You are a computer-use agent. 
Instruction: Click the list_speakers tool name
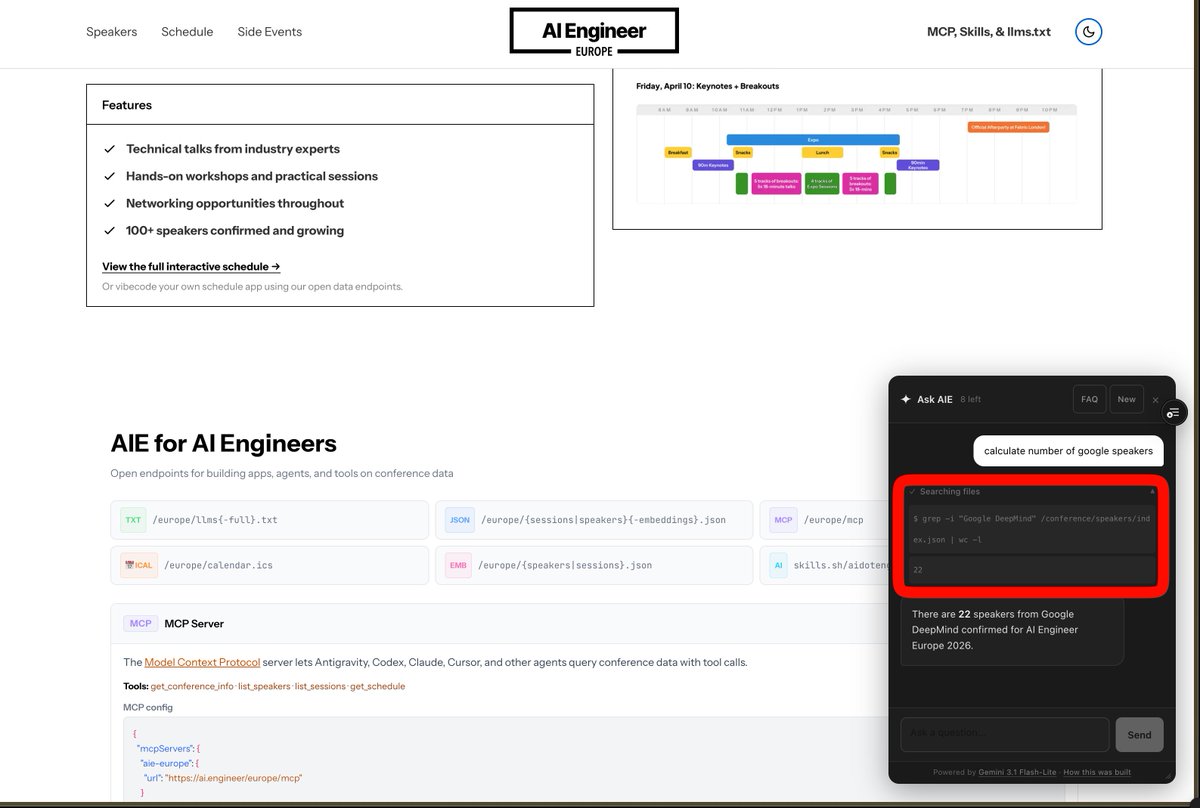(266, 686)
